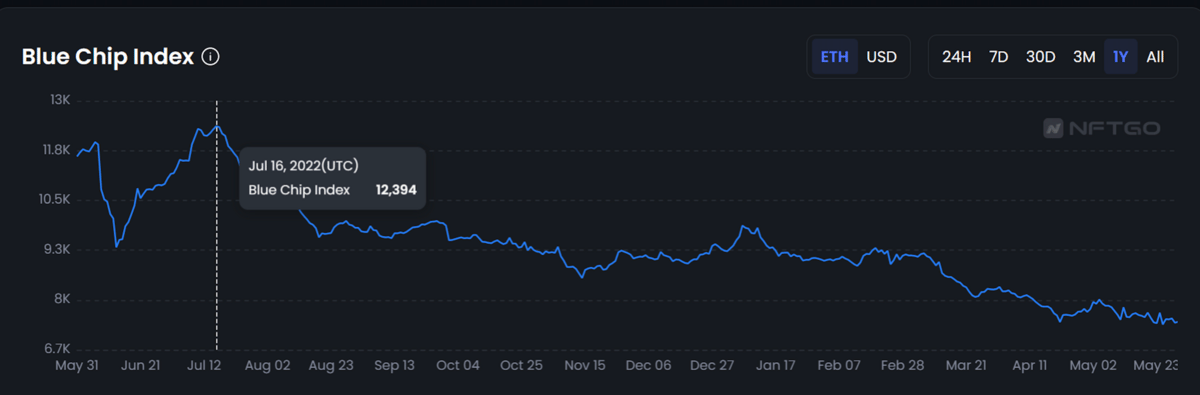Image resolution: width=1200 pixels, height=395 pixels.
Task: Click the Mar 21 x-axis date
Action: point(967,366)
